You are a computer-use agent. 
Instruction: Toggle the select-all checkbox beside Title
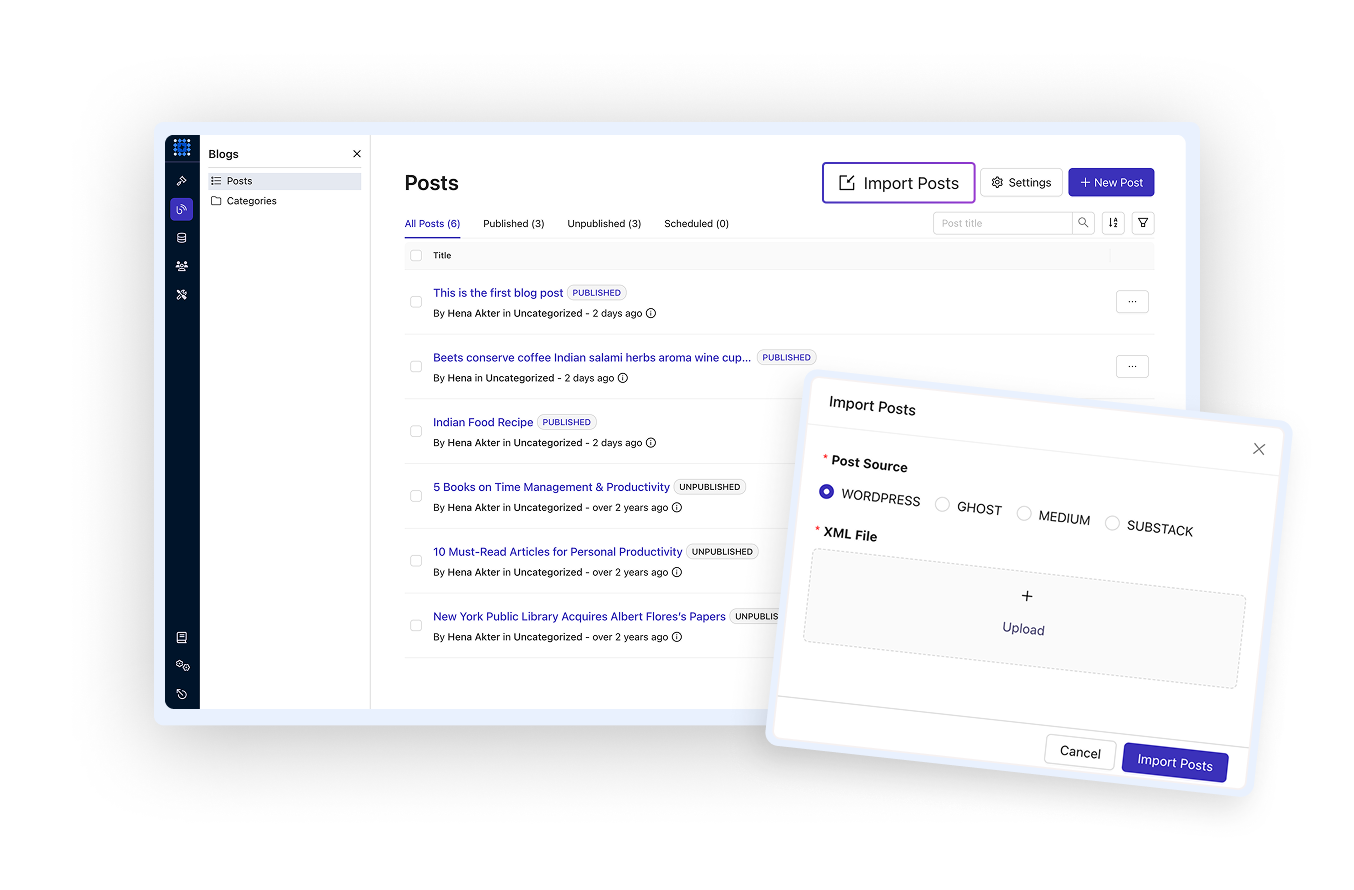(416, 255)
